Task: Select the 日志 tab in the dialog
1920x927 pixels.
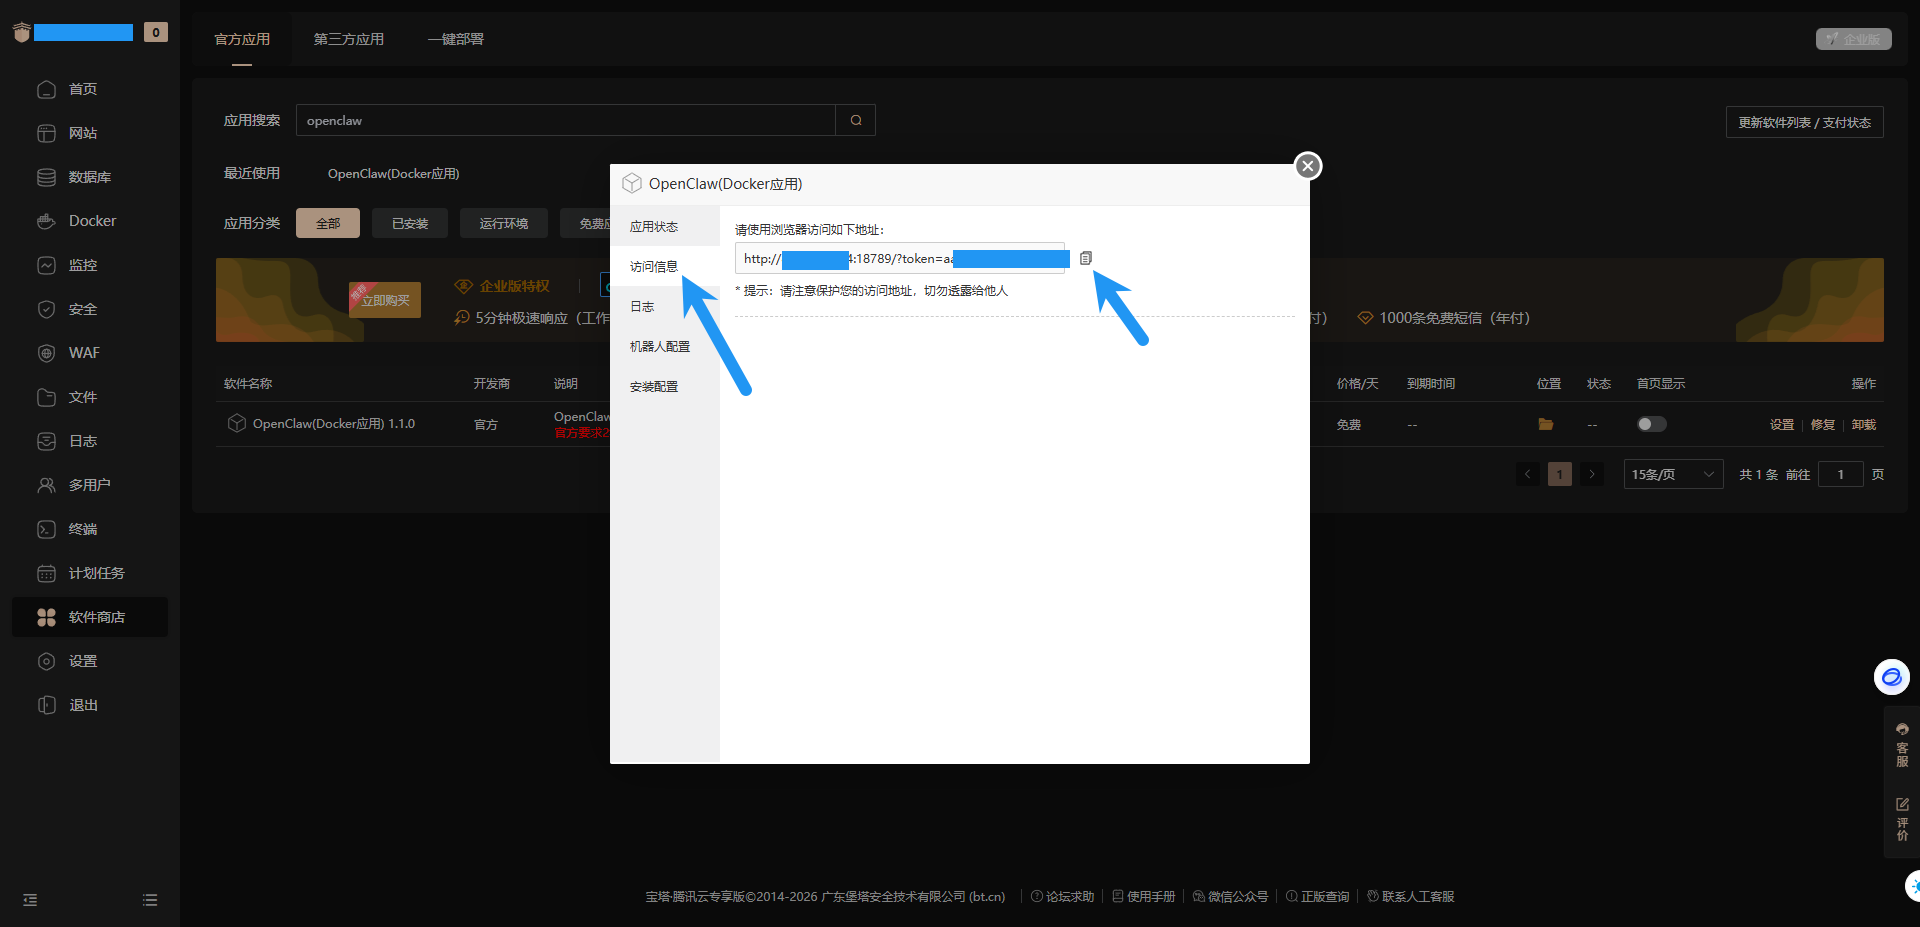Action: 642,307
